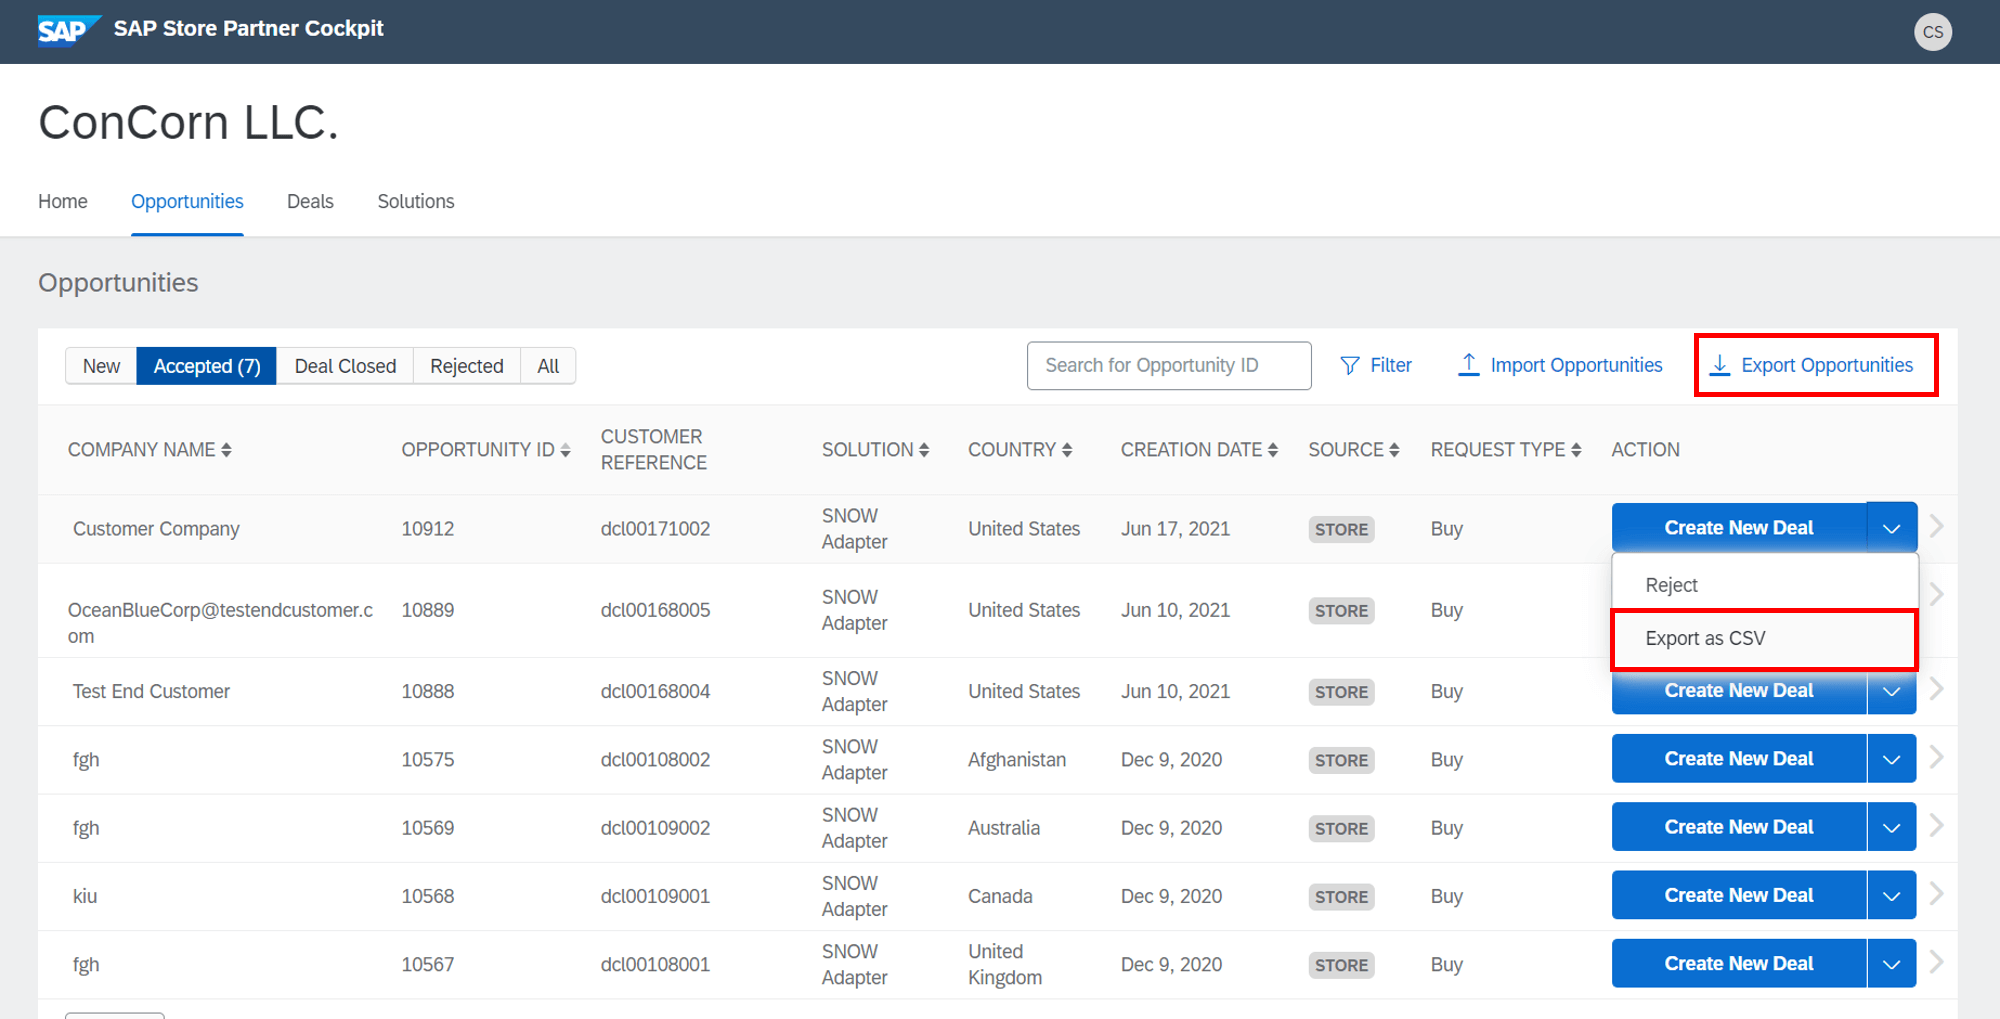Open the CS user avatar menu
The image size is (2000, 1019).
1932,32
